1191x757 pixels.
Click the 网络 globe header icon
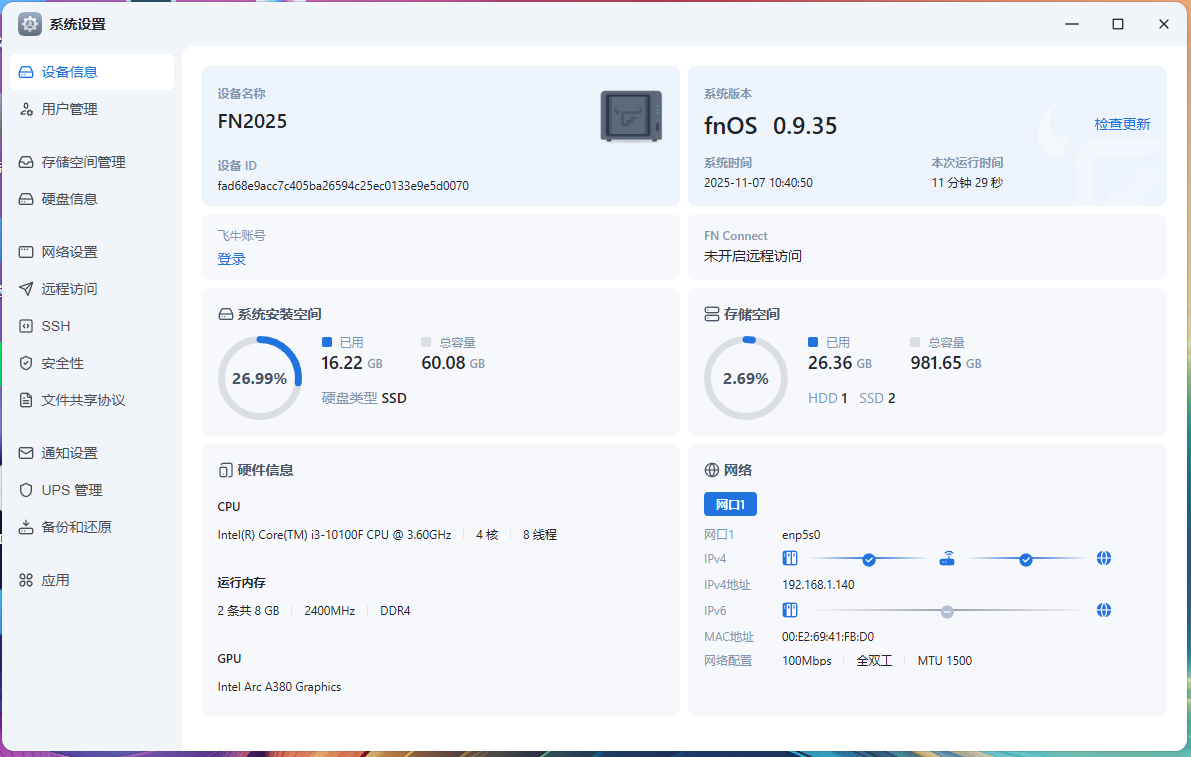click(712, 470)
